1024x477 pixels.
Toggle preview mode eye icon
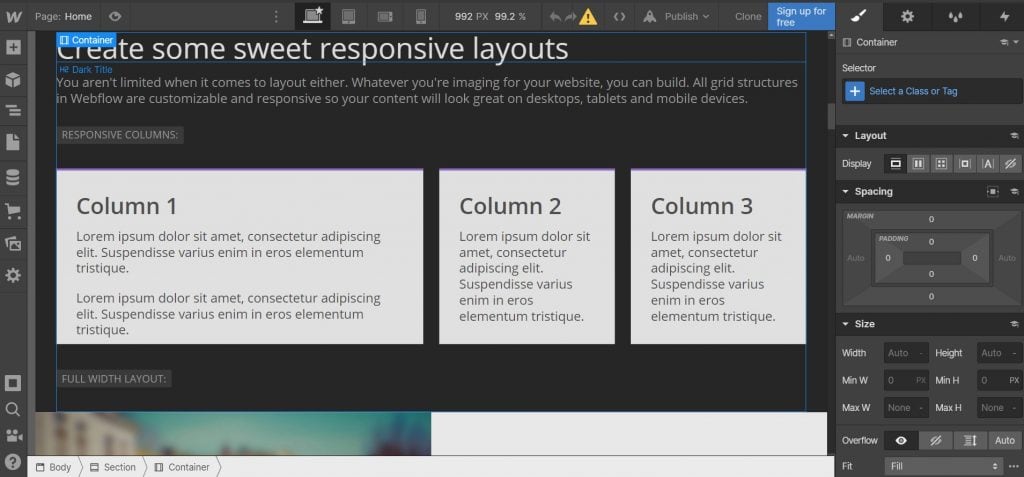[x=116, y=16]
